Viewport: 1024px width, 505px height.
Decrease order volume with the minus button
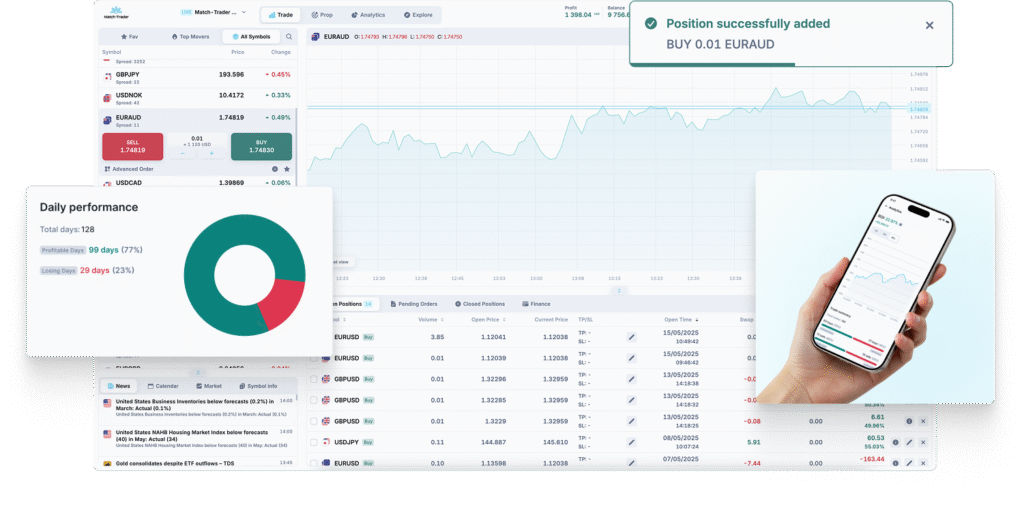point(183,154)
